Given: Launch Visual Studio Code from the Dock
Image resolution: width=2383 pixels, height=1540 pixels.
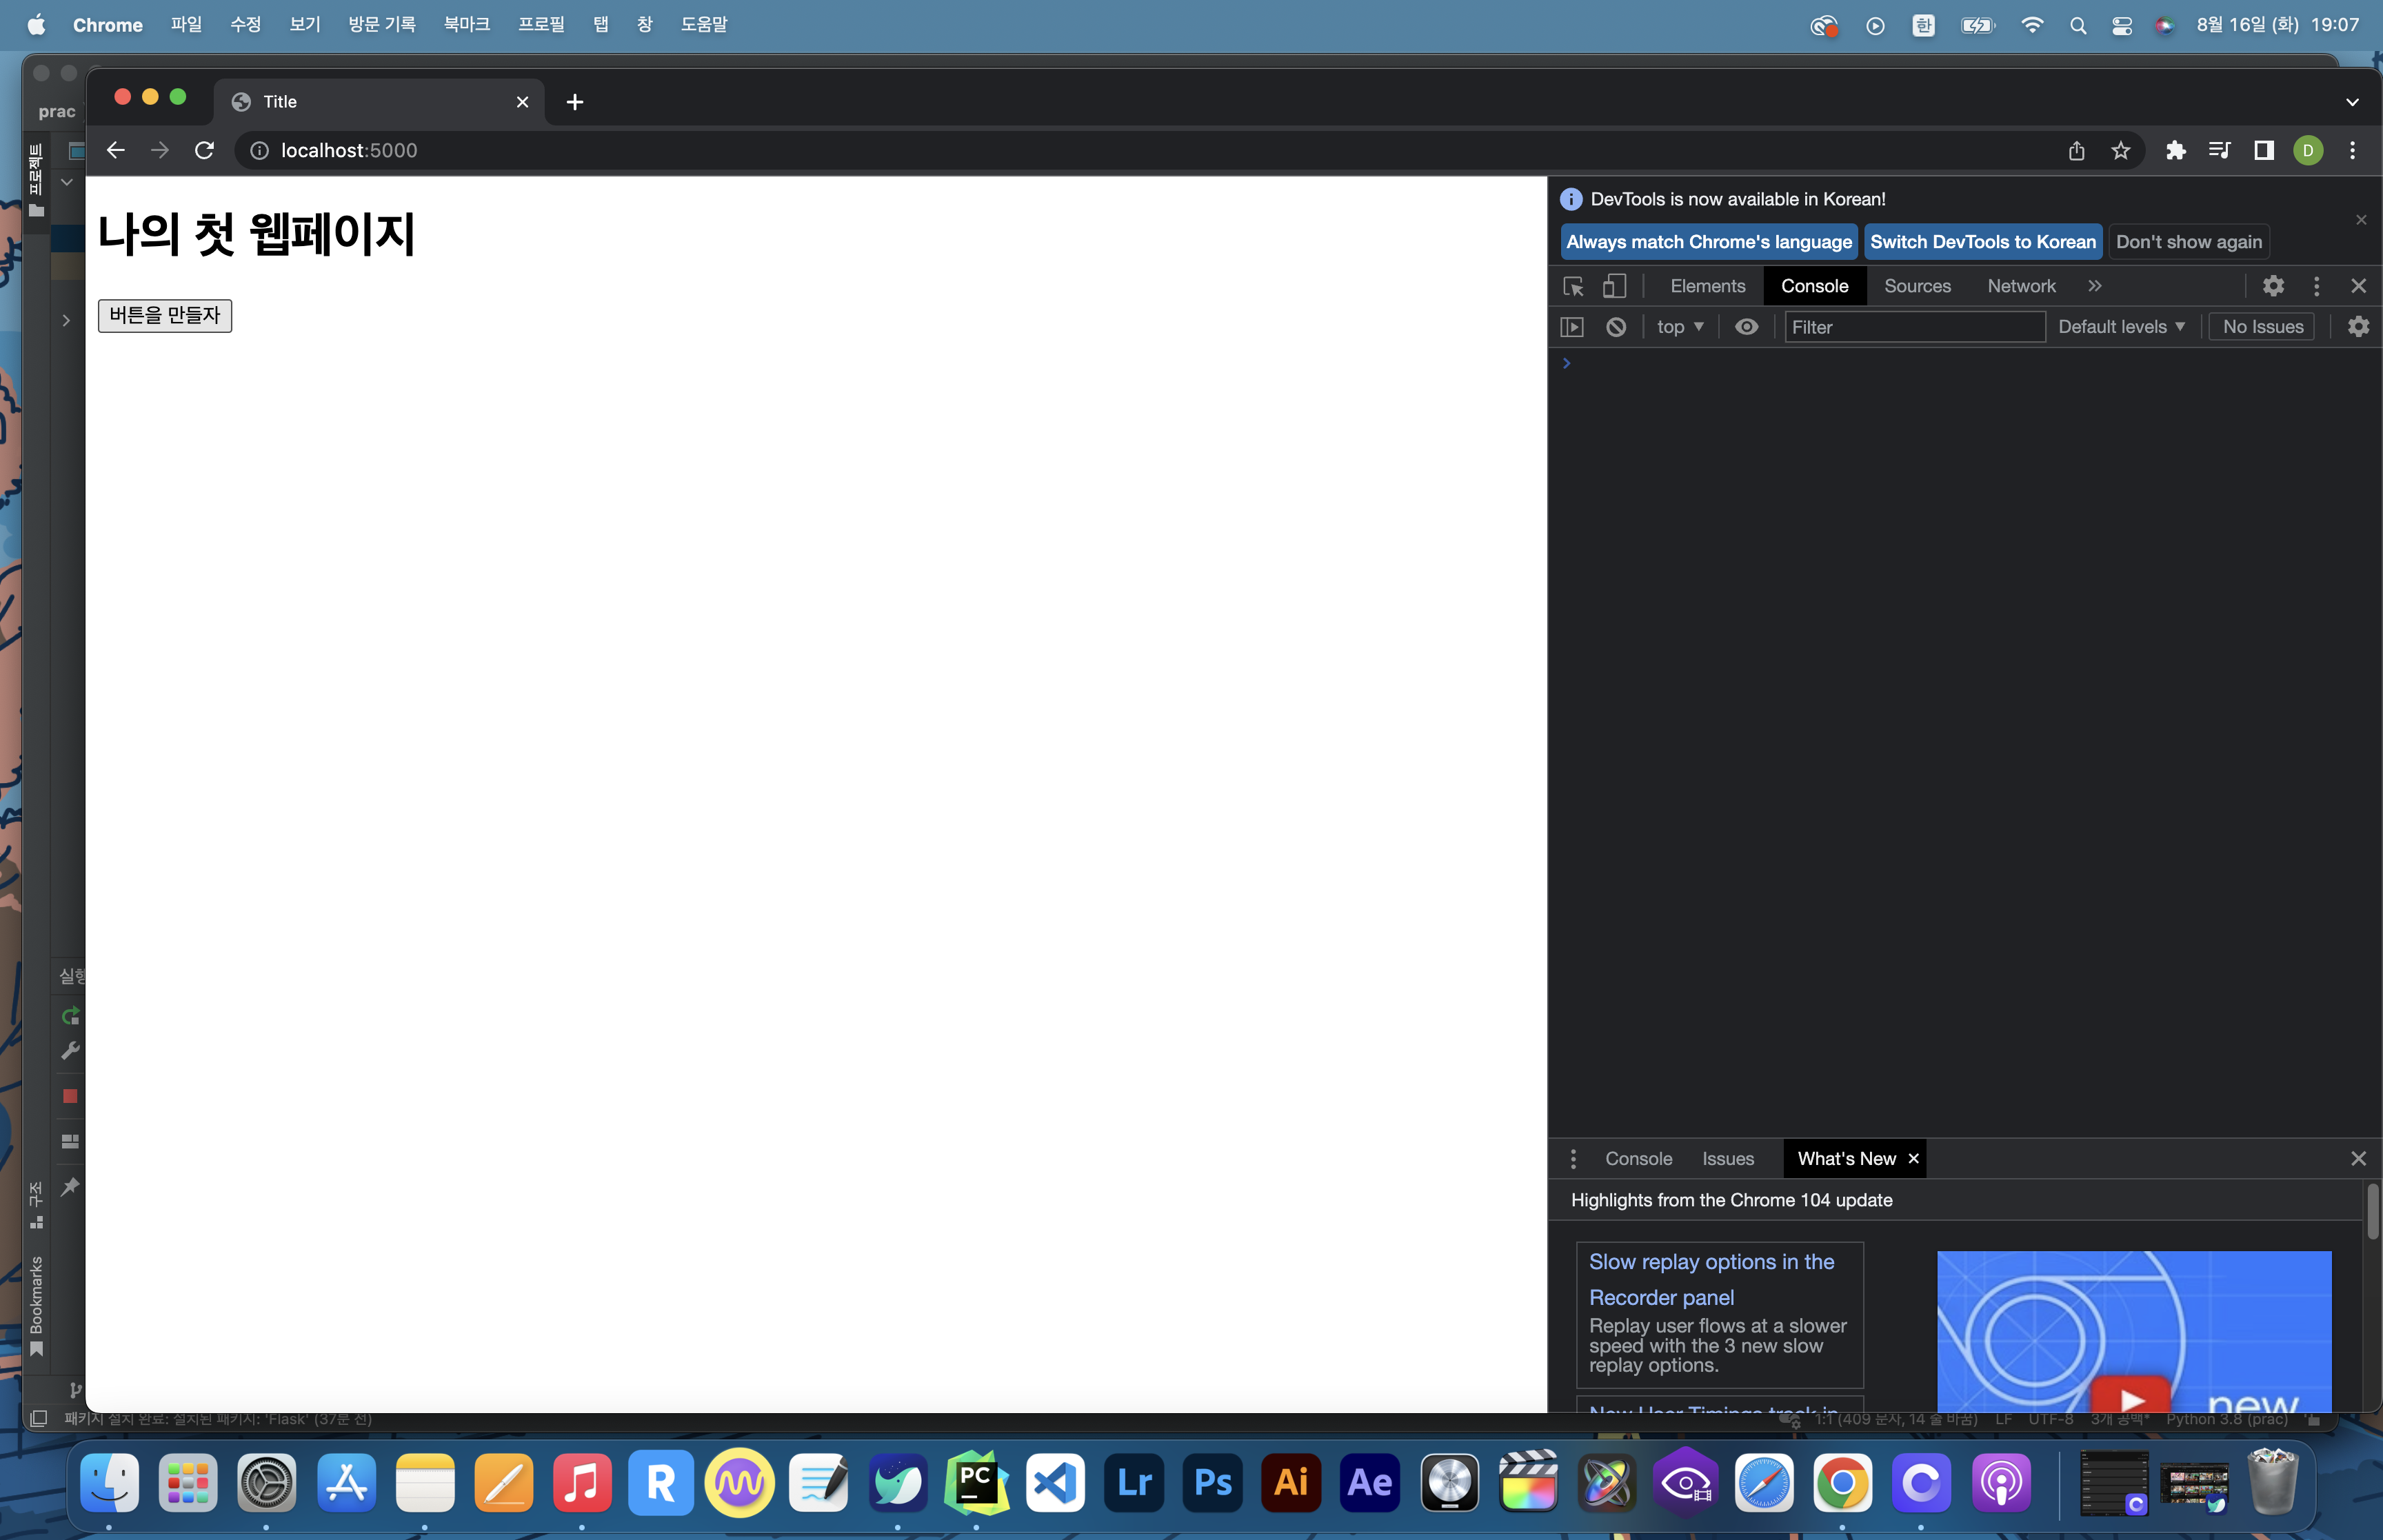Looking at the screenshot, I should (1055, 1482).
